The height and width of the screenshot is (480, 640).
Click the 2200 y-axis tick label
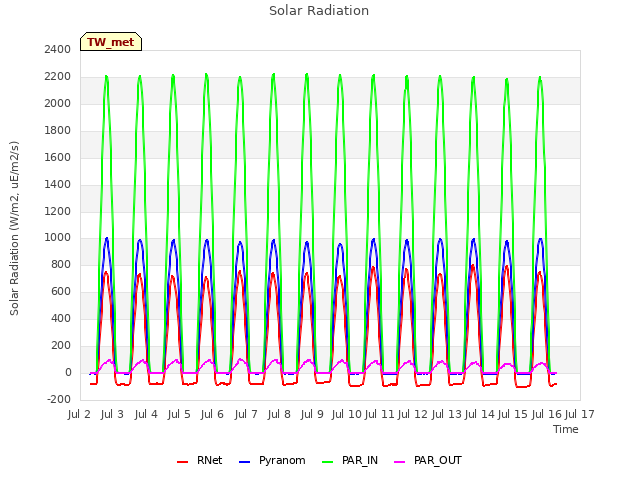tap(58, 76)
